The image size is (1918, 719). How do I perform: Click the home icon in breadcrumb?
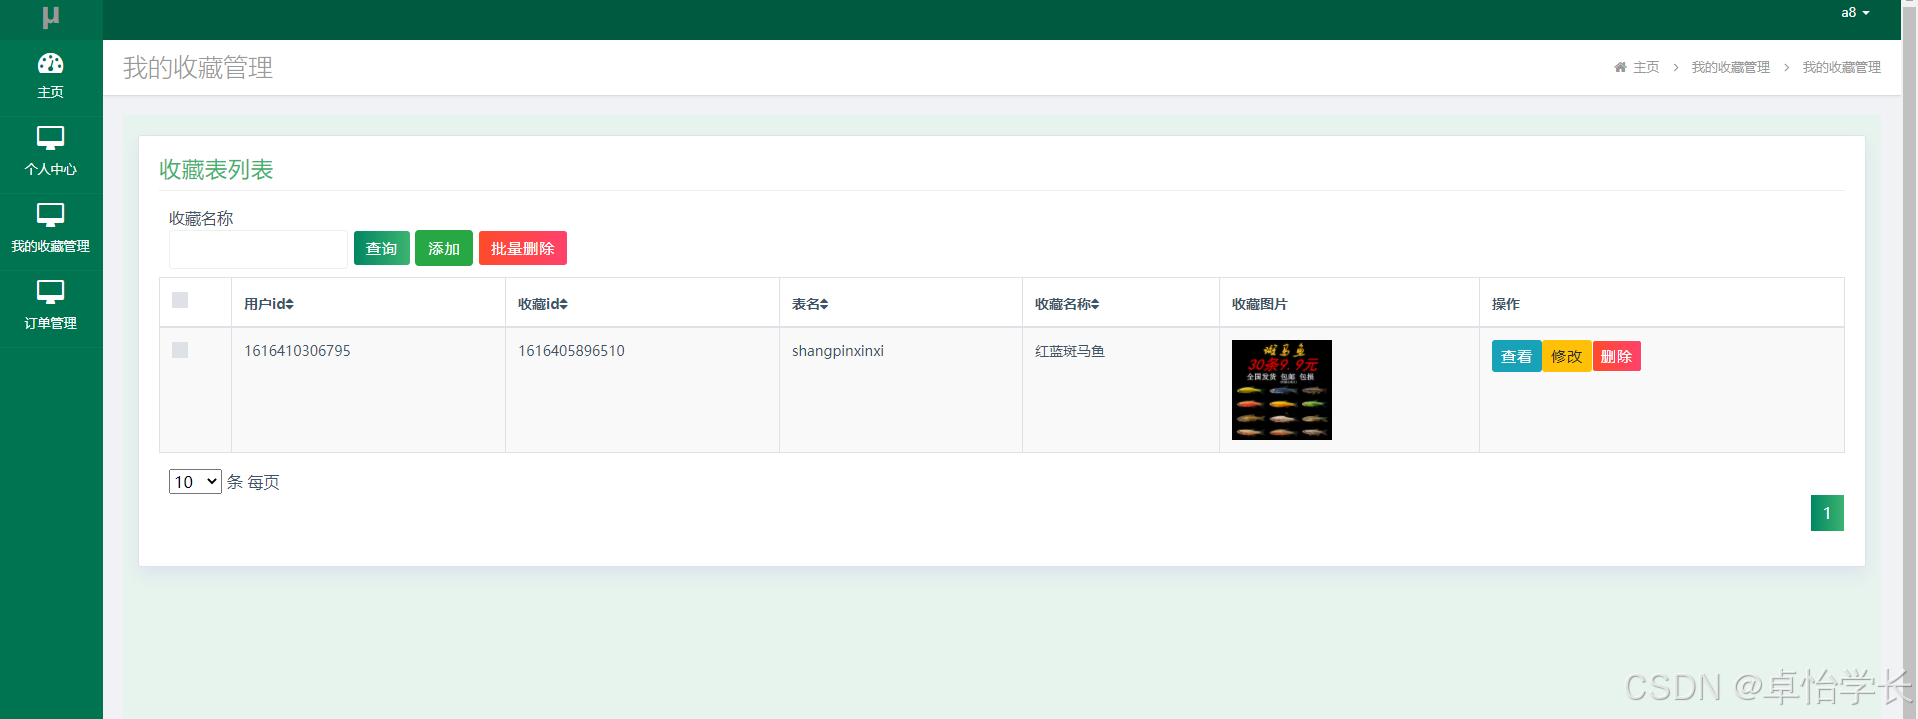tap(1620, 67)
